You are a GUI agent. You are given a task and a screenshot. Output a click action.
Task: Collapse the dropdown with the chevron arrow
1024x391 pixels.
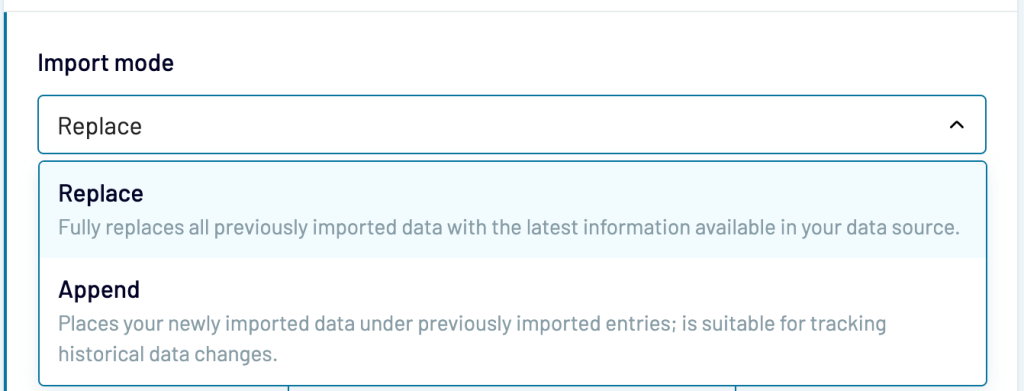click(x=956, y=125)
